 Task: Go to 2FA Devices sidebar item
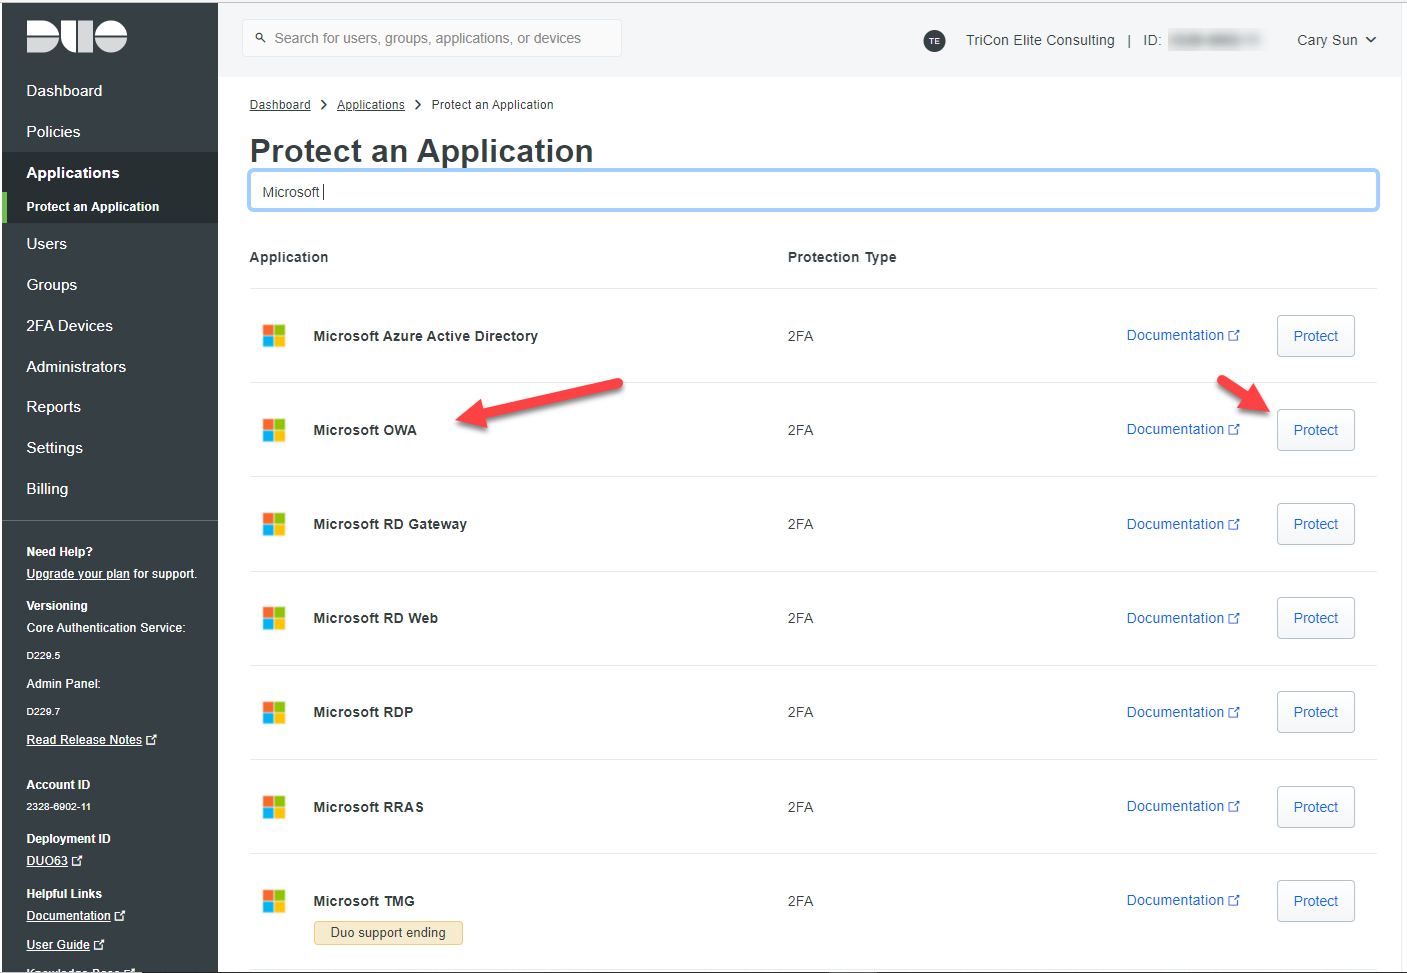coord(69,326)
